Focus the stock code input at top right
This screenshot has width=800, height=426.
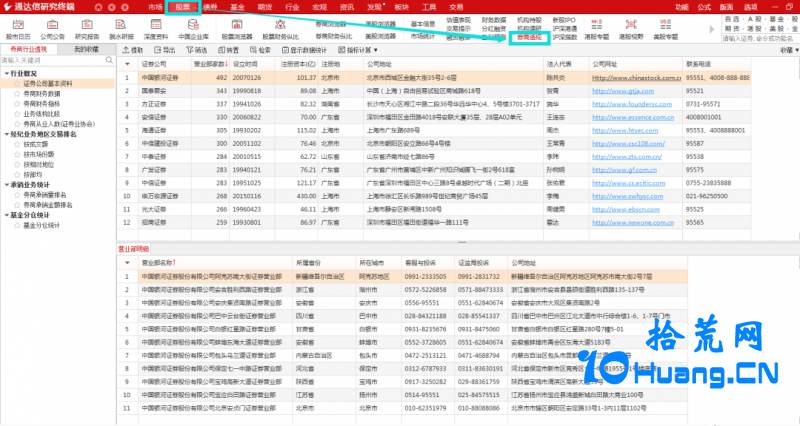pyautogui.click(x=760, y=38)
